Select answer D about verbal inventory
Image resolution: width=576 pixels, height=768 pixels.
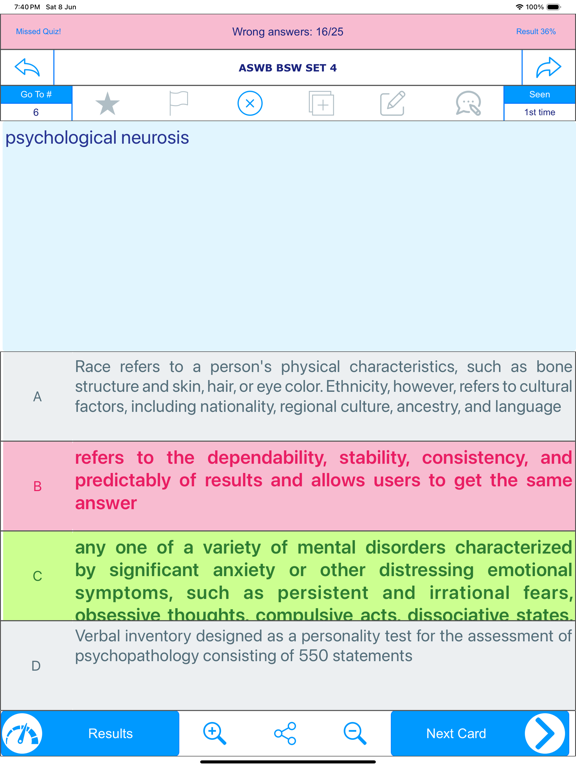[x=288, y=666]
